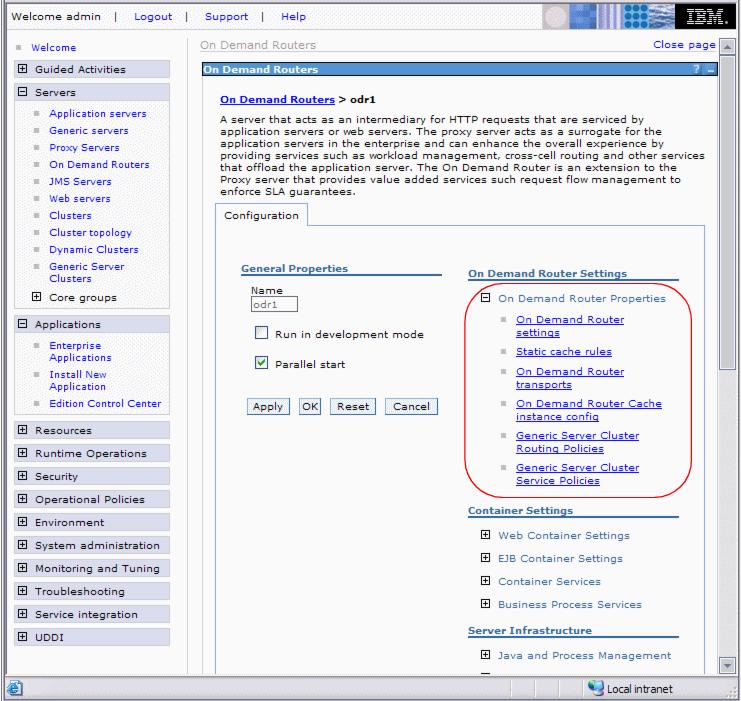Minimize the On Demand Routers portlet
The image size is (741, 701).
point(710,70)
